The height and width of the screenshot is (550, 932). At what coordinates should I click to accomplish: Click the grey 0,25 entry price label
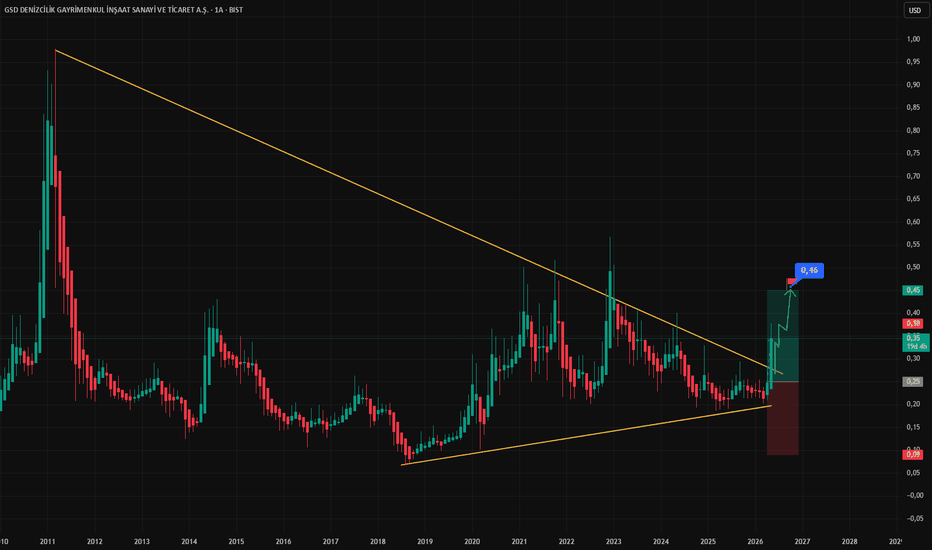tap(912, 381)
